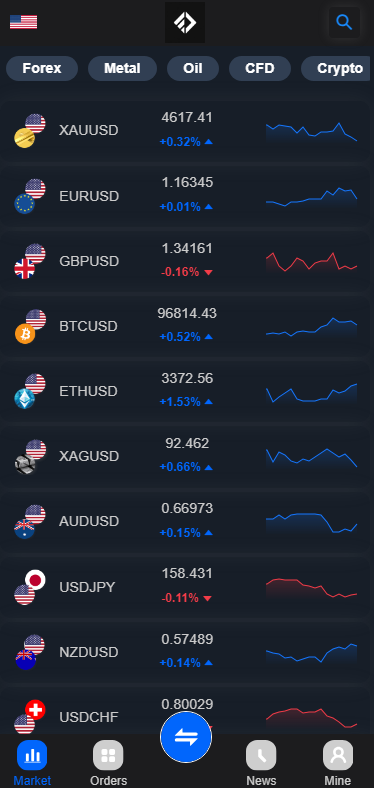This screenshot has width=374, height=788.
Task: Go to Orders via grid icon
Action: coord(108,755)
